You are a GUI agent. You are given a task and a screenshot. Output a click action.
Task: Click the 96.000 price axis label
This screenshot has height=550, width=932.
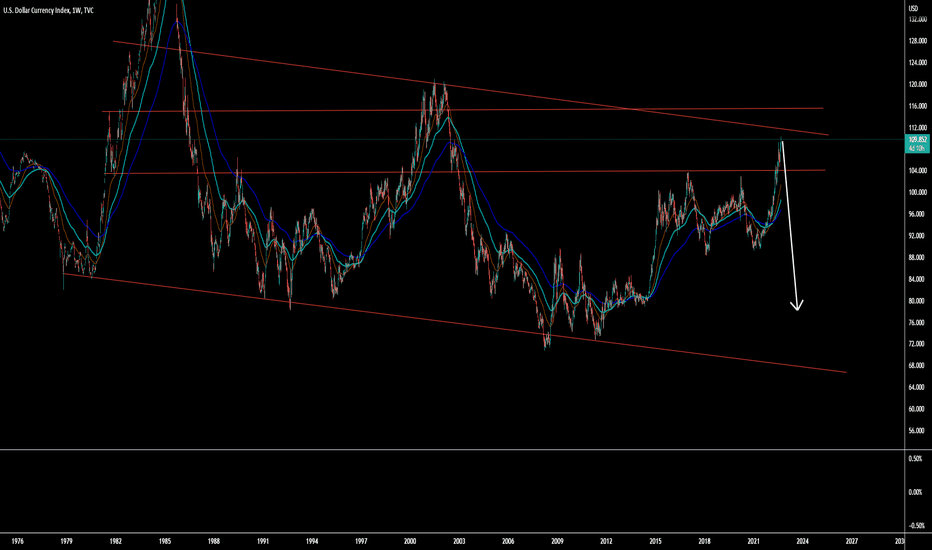click(916, 214)
